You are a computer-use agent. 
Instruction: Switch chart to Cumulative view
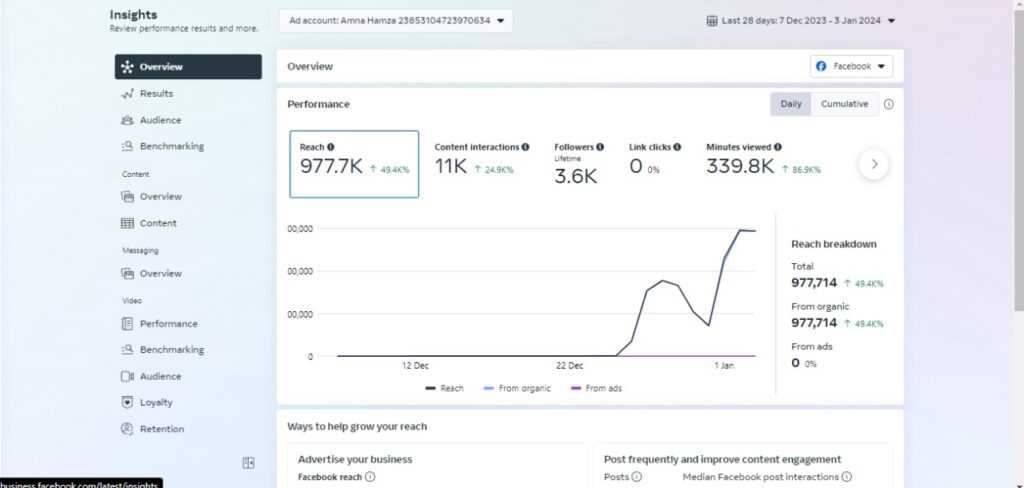click(x=844, y=104)
